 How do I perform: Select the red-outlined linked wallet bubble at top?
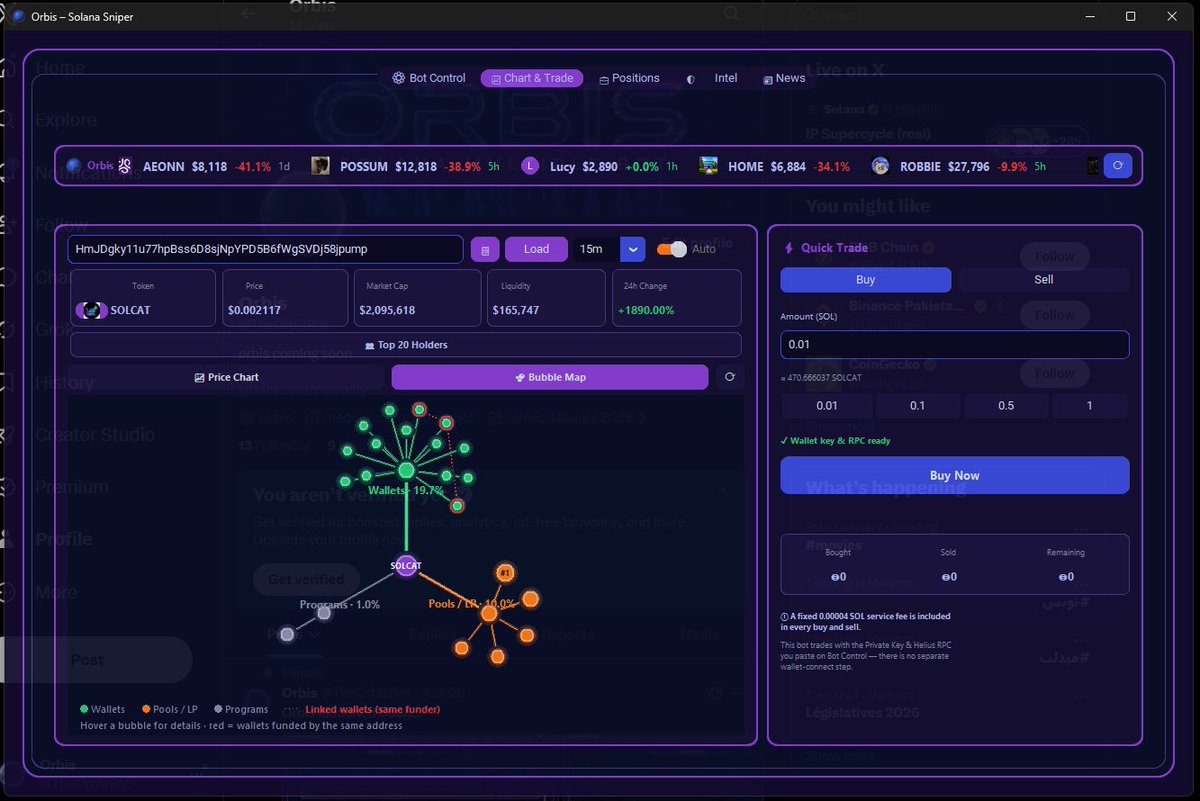[420, 409]
